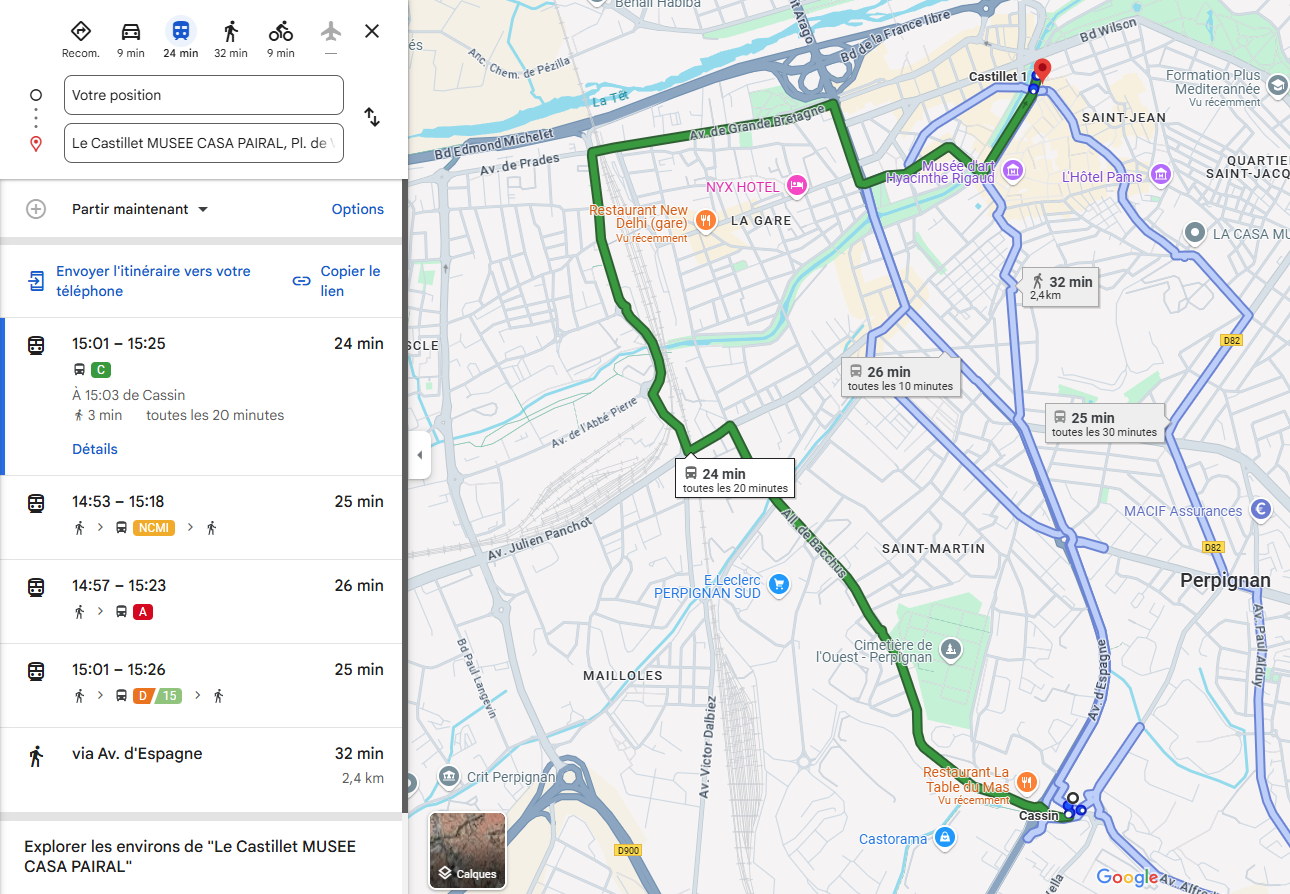This screenshot has height=894, width=1290.
Task: Select the walking route via Av. d'Espagne
Action: [203, 769]
